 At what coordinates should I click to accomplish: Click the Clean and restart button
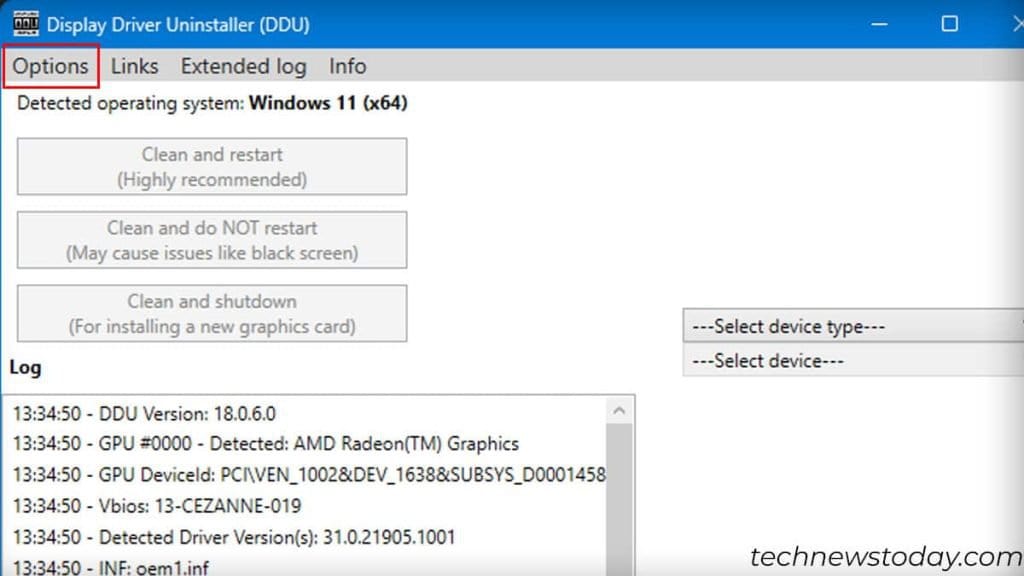211,166
